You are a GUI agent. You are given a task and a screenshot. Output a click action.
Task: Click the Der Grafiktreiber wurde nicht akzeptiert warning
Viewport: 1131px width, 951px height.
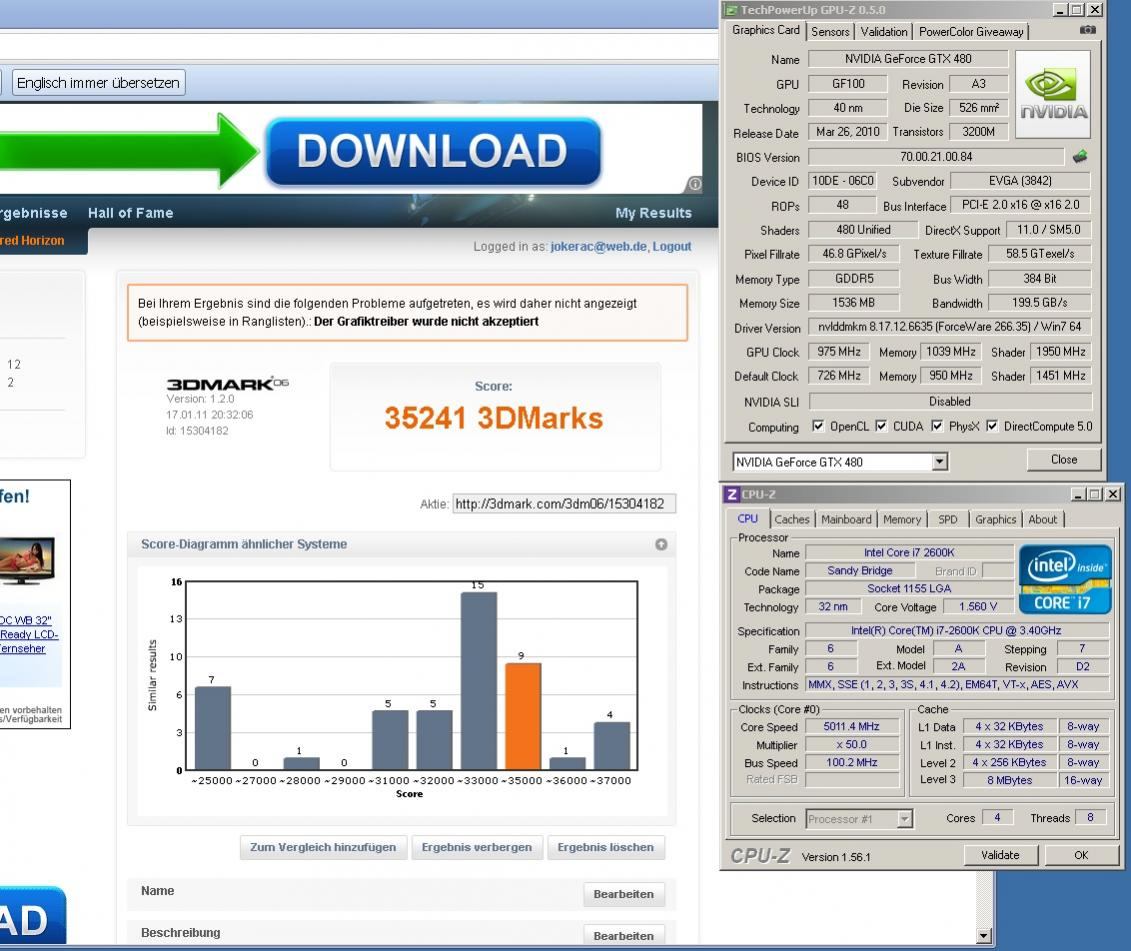(426, 322)
